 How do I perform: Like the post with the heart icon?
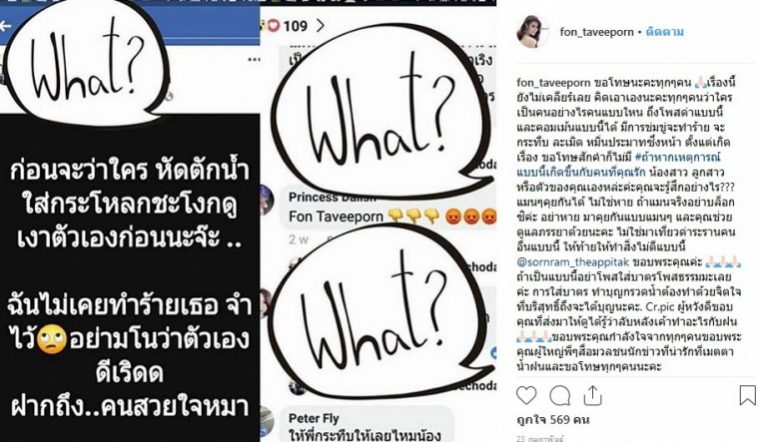click(526, 396)
